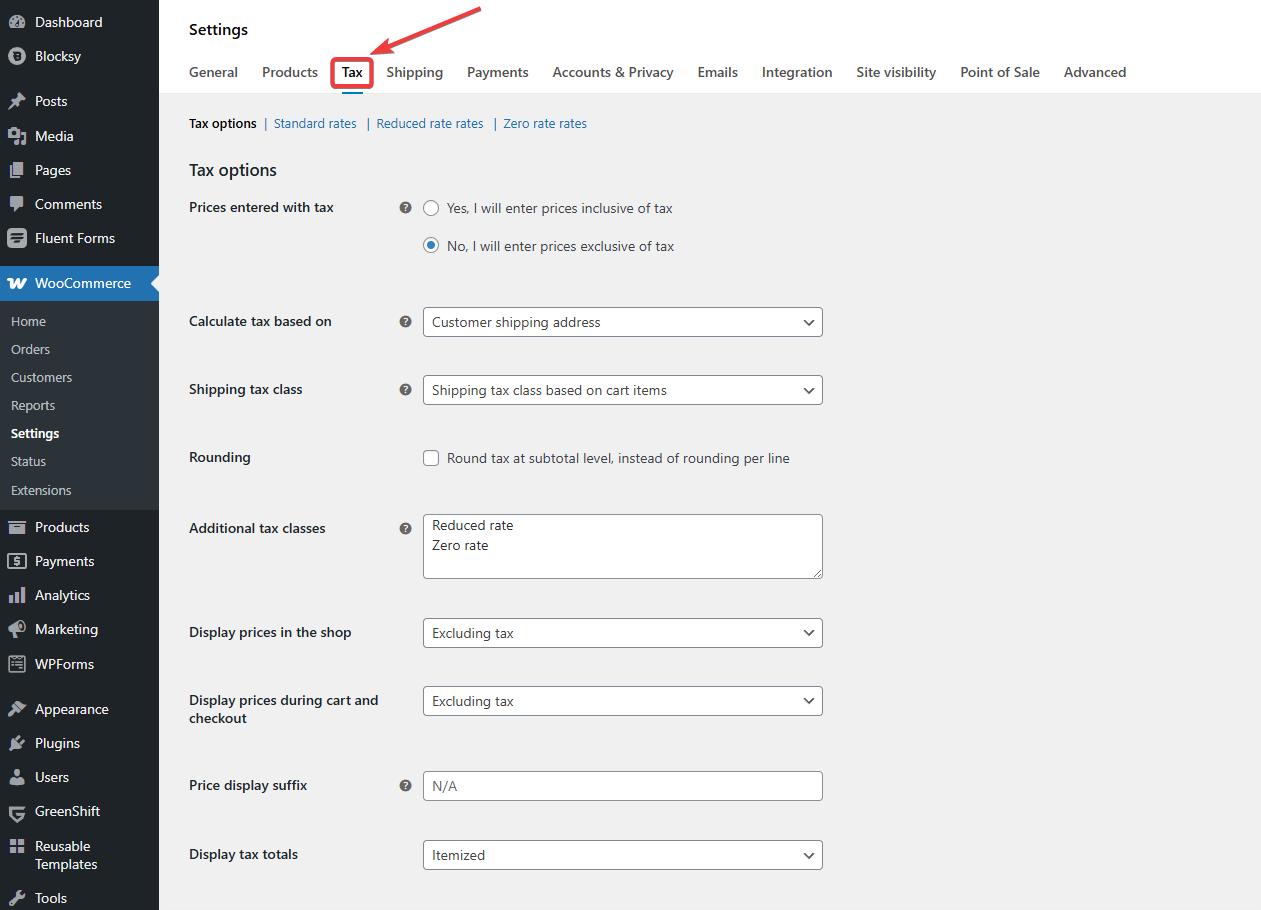This screenshot has width=1261, height=910.
Task: Click help icon beside Shipping tax class
Action: pos(405,390)
